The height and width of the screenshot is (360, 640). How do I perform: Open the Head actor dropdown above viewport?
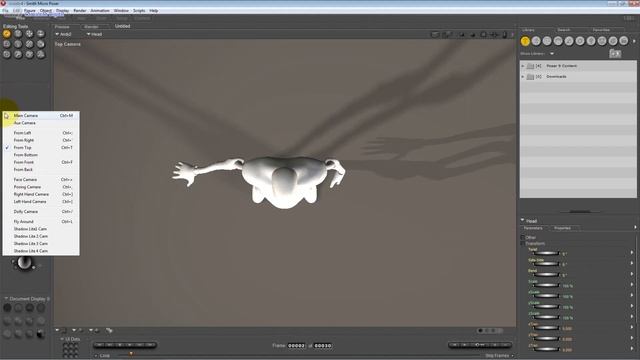(x=94, y=34)
